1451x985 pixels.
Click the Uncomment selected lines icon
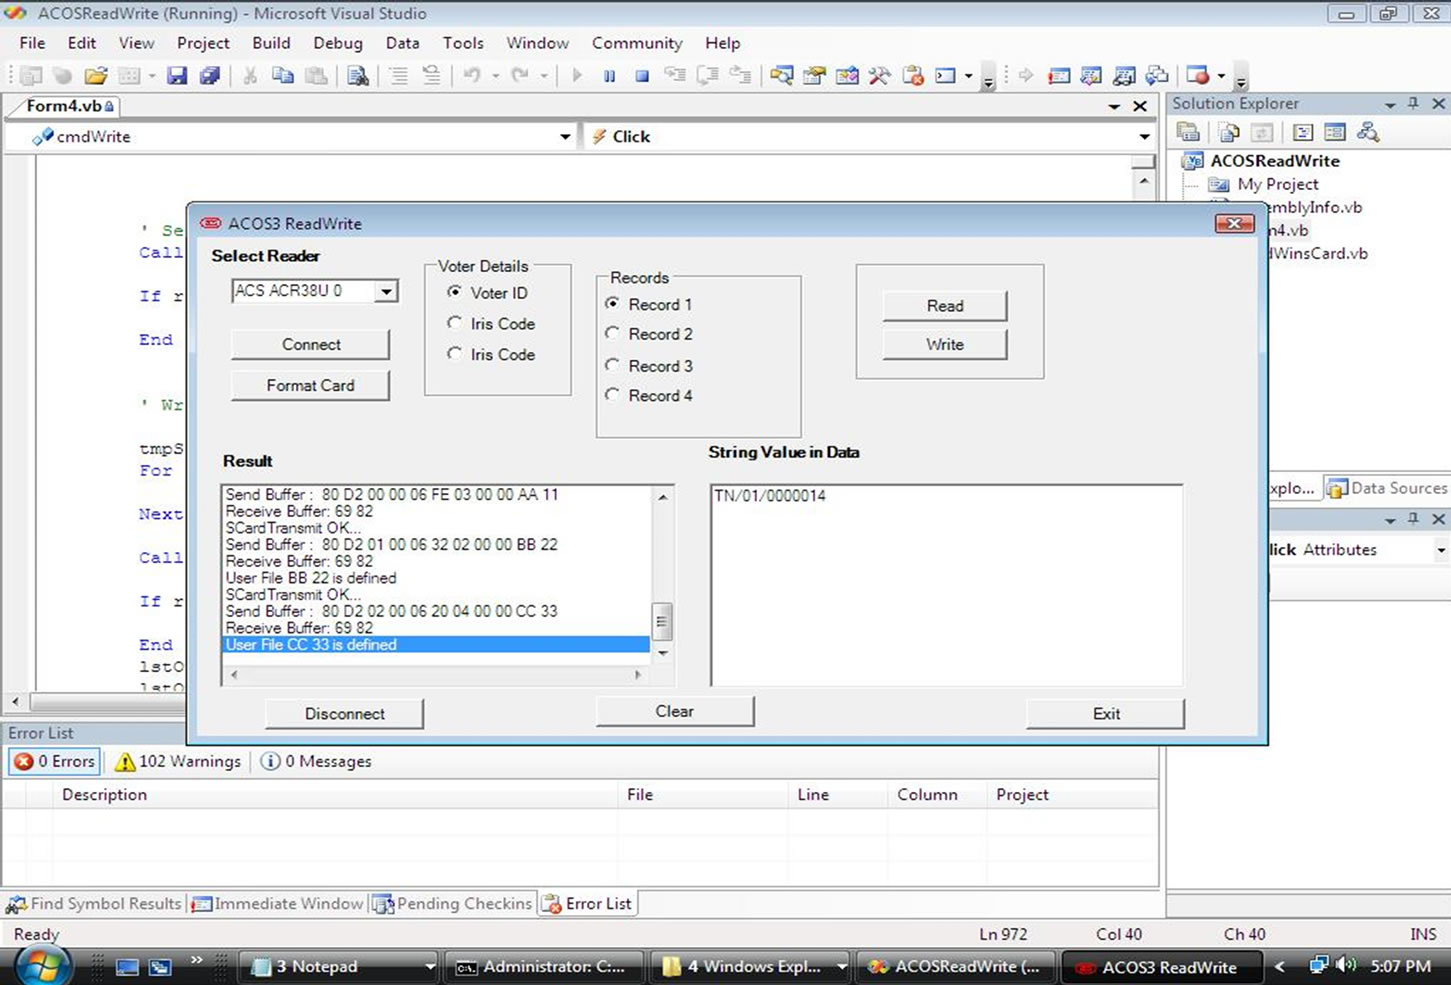point(431,76)
